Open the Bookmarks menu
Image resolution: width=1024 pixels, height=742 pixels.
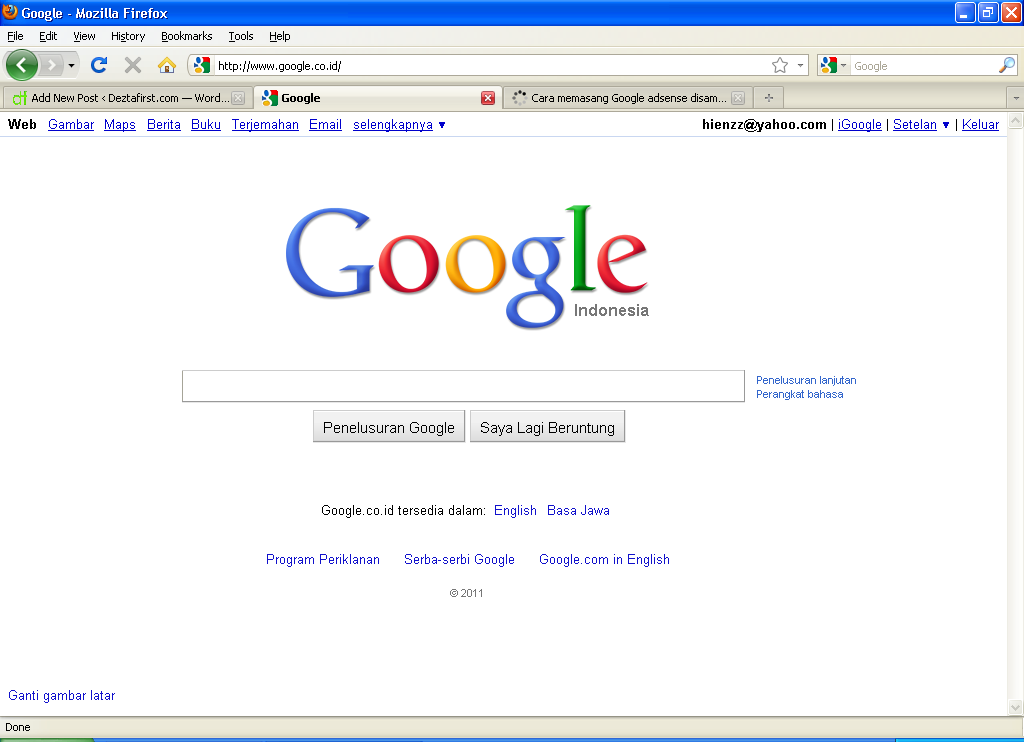pos(187,36)
